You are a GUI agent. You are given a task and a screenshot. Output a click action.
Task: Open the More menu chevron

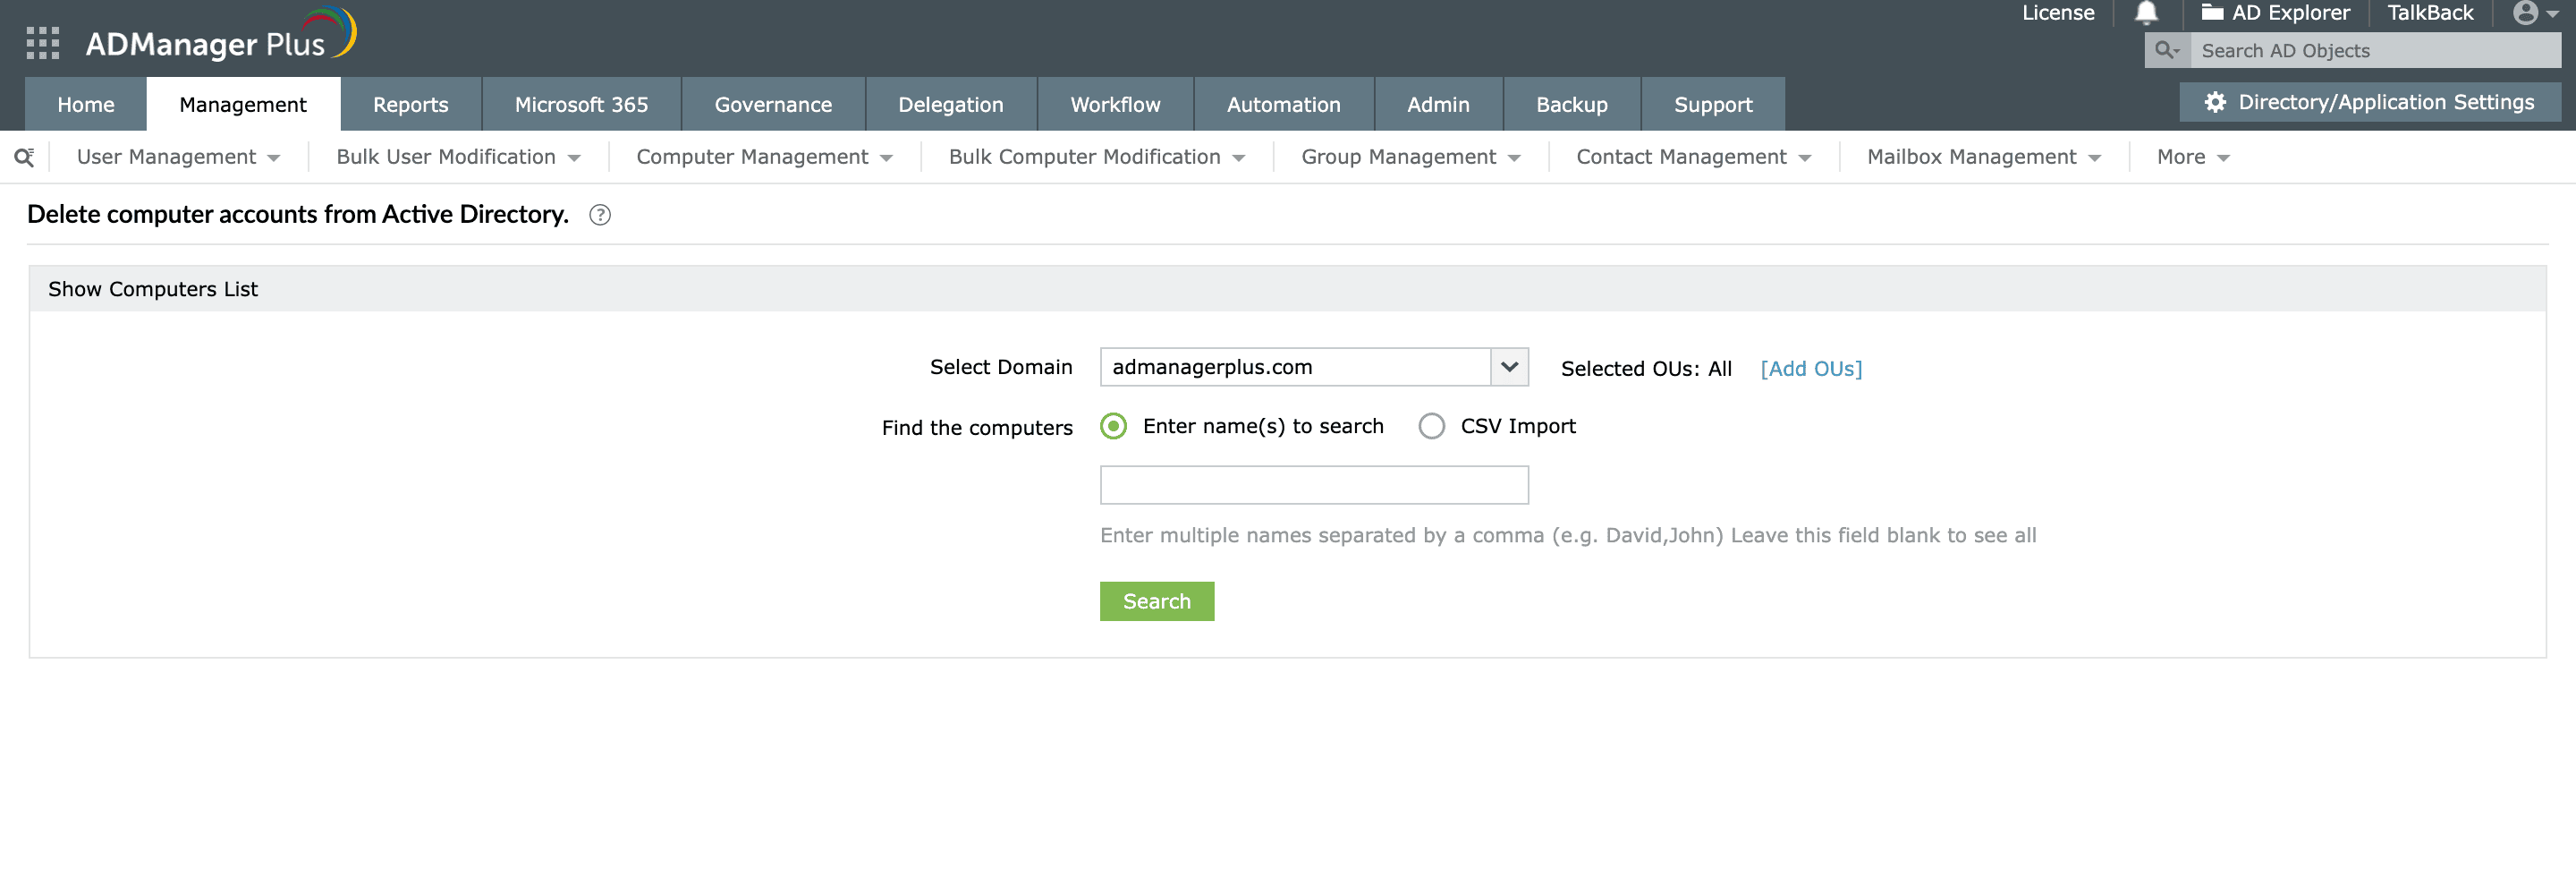2222,157
